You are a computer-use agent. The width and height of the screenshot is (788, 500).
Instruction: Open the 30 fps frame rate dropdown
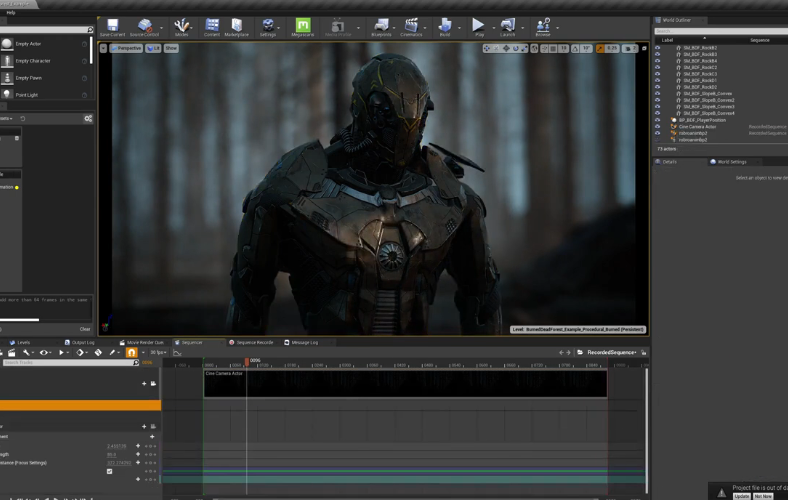[157, 352]
